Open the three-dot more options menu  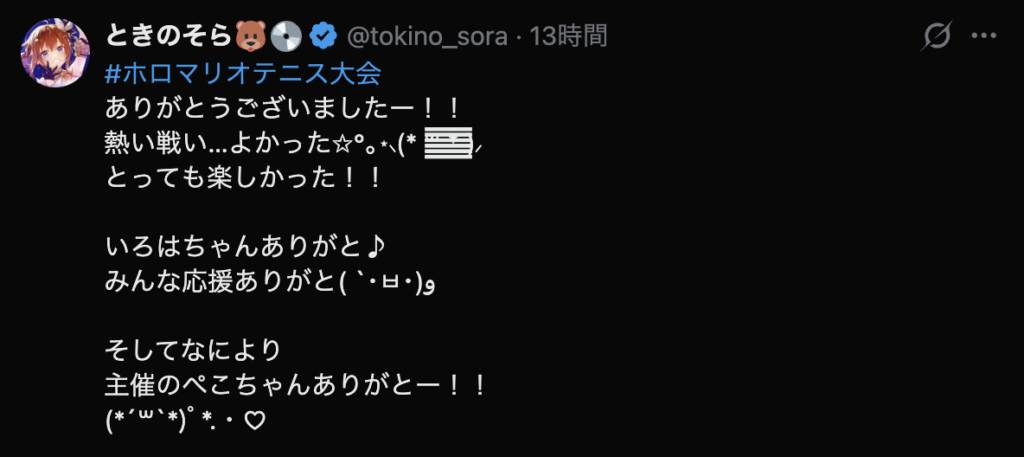984,38
